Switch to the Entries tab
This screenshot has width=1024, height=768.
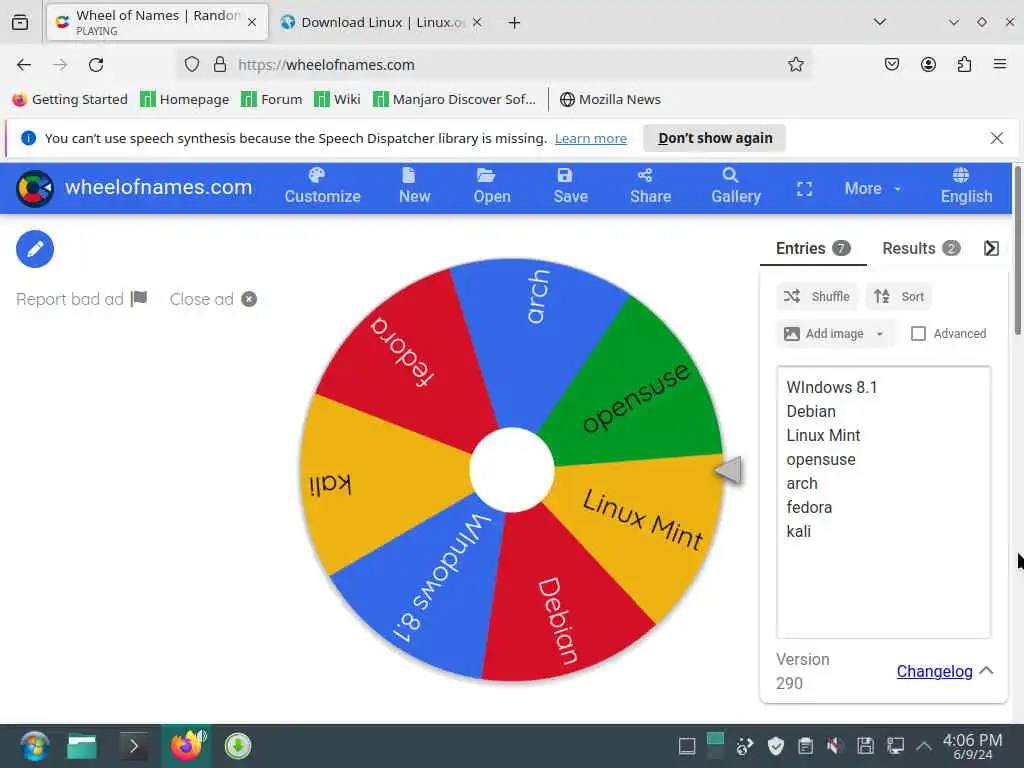812,249
